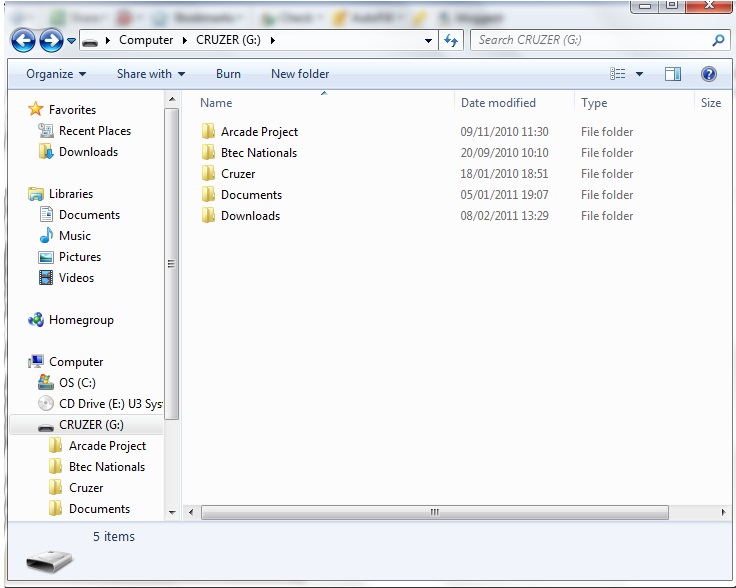Open the Homegroup icon
736x588 pixels.
tap(36, 320)
